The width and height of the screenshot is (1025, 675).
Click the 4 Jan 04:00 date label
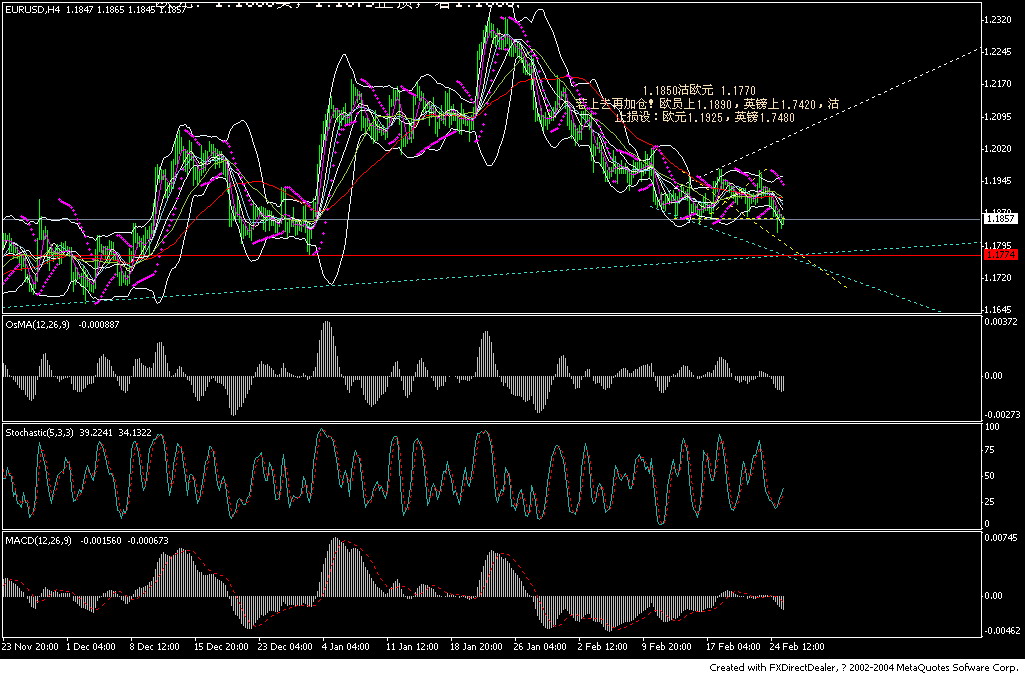pyautogui.click(x=346, y=646)
